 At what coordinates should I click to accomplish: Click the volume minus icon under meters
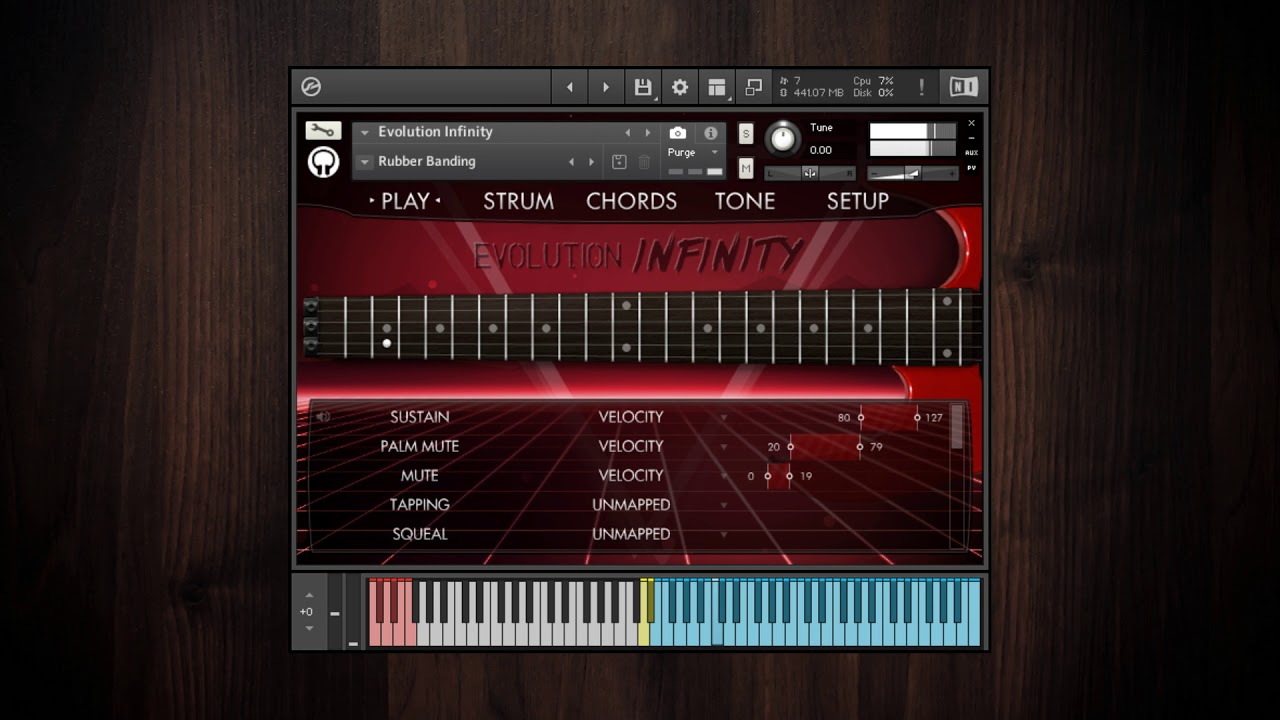874,173
